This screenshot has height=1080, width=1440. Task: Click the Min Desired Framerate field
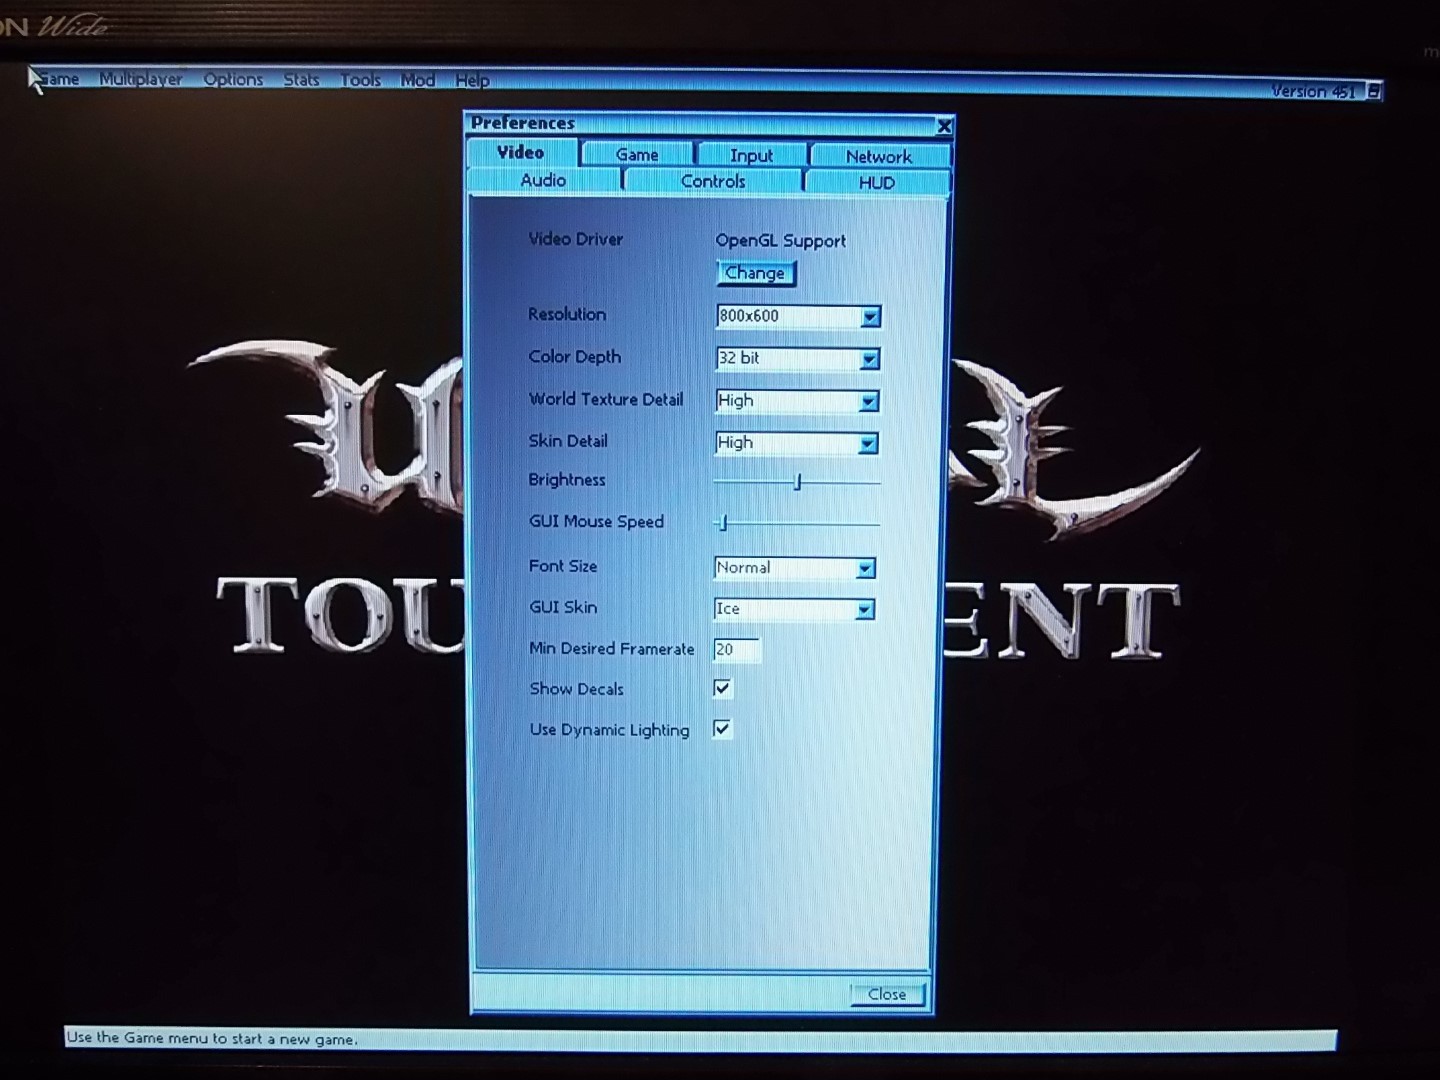pyautogui.click(x=737, y=650)
